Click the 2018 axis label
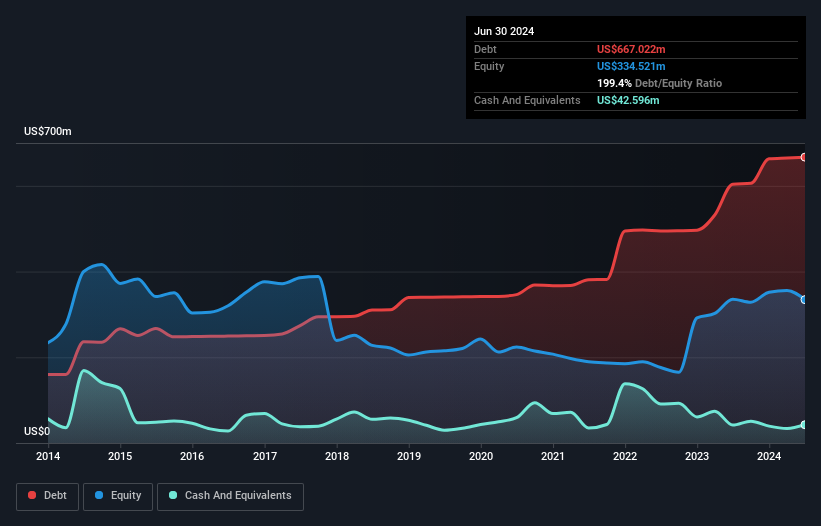This screenshot has height=526, width=821. pos(337,456)
